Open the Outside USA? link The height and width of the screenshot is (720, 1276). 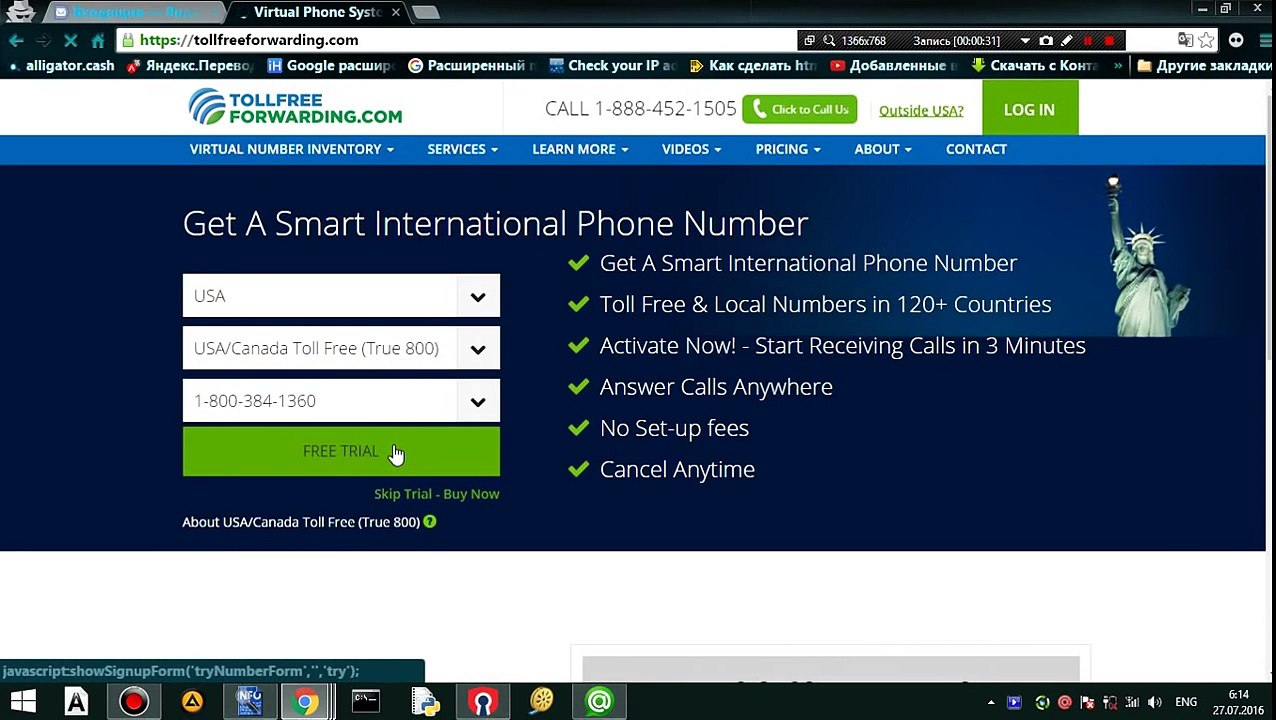[921, 110]
